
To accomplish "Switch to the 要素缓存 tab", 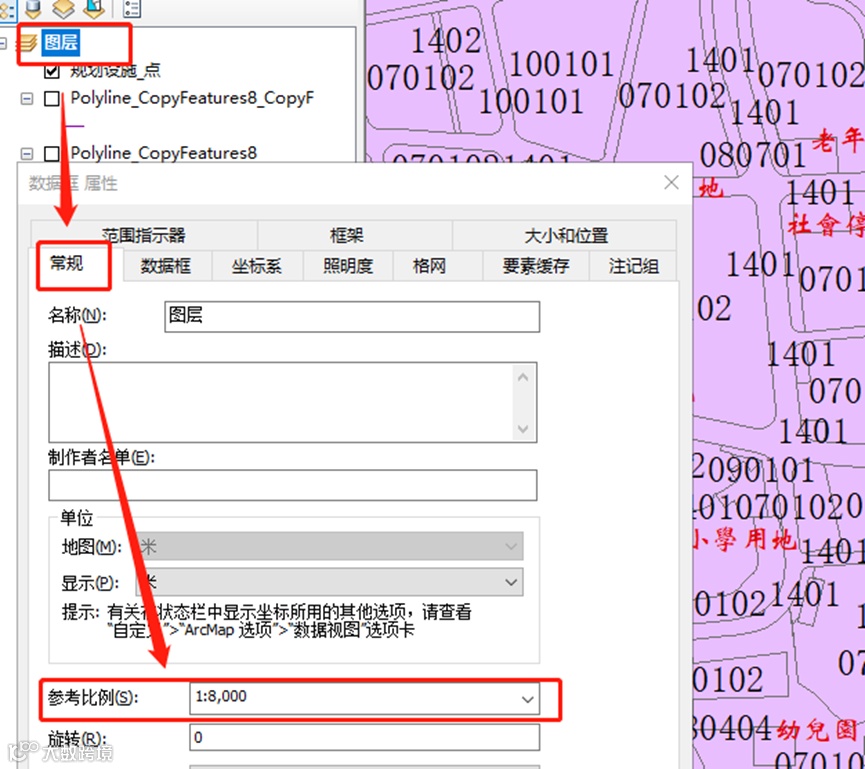I will [536, 266].
